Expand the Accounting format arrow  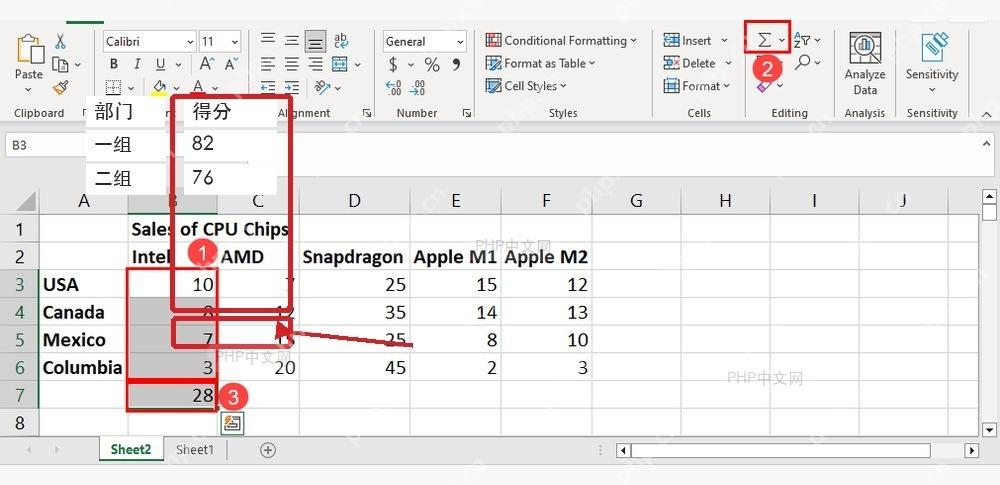click(410, 64)
